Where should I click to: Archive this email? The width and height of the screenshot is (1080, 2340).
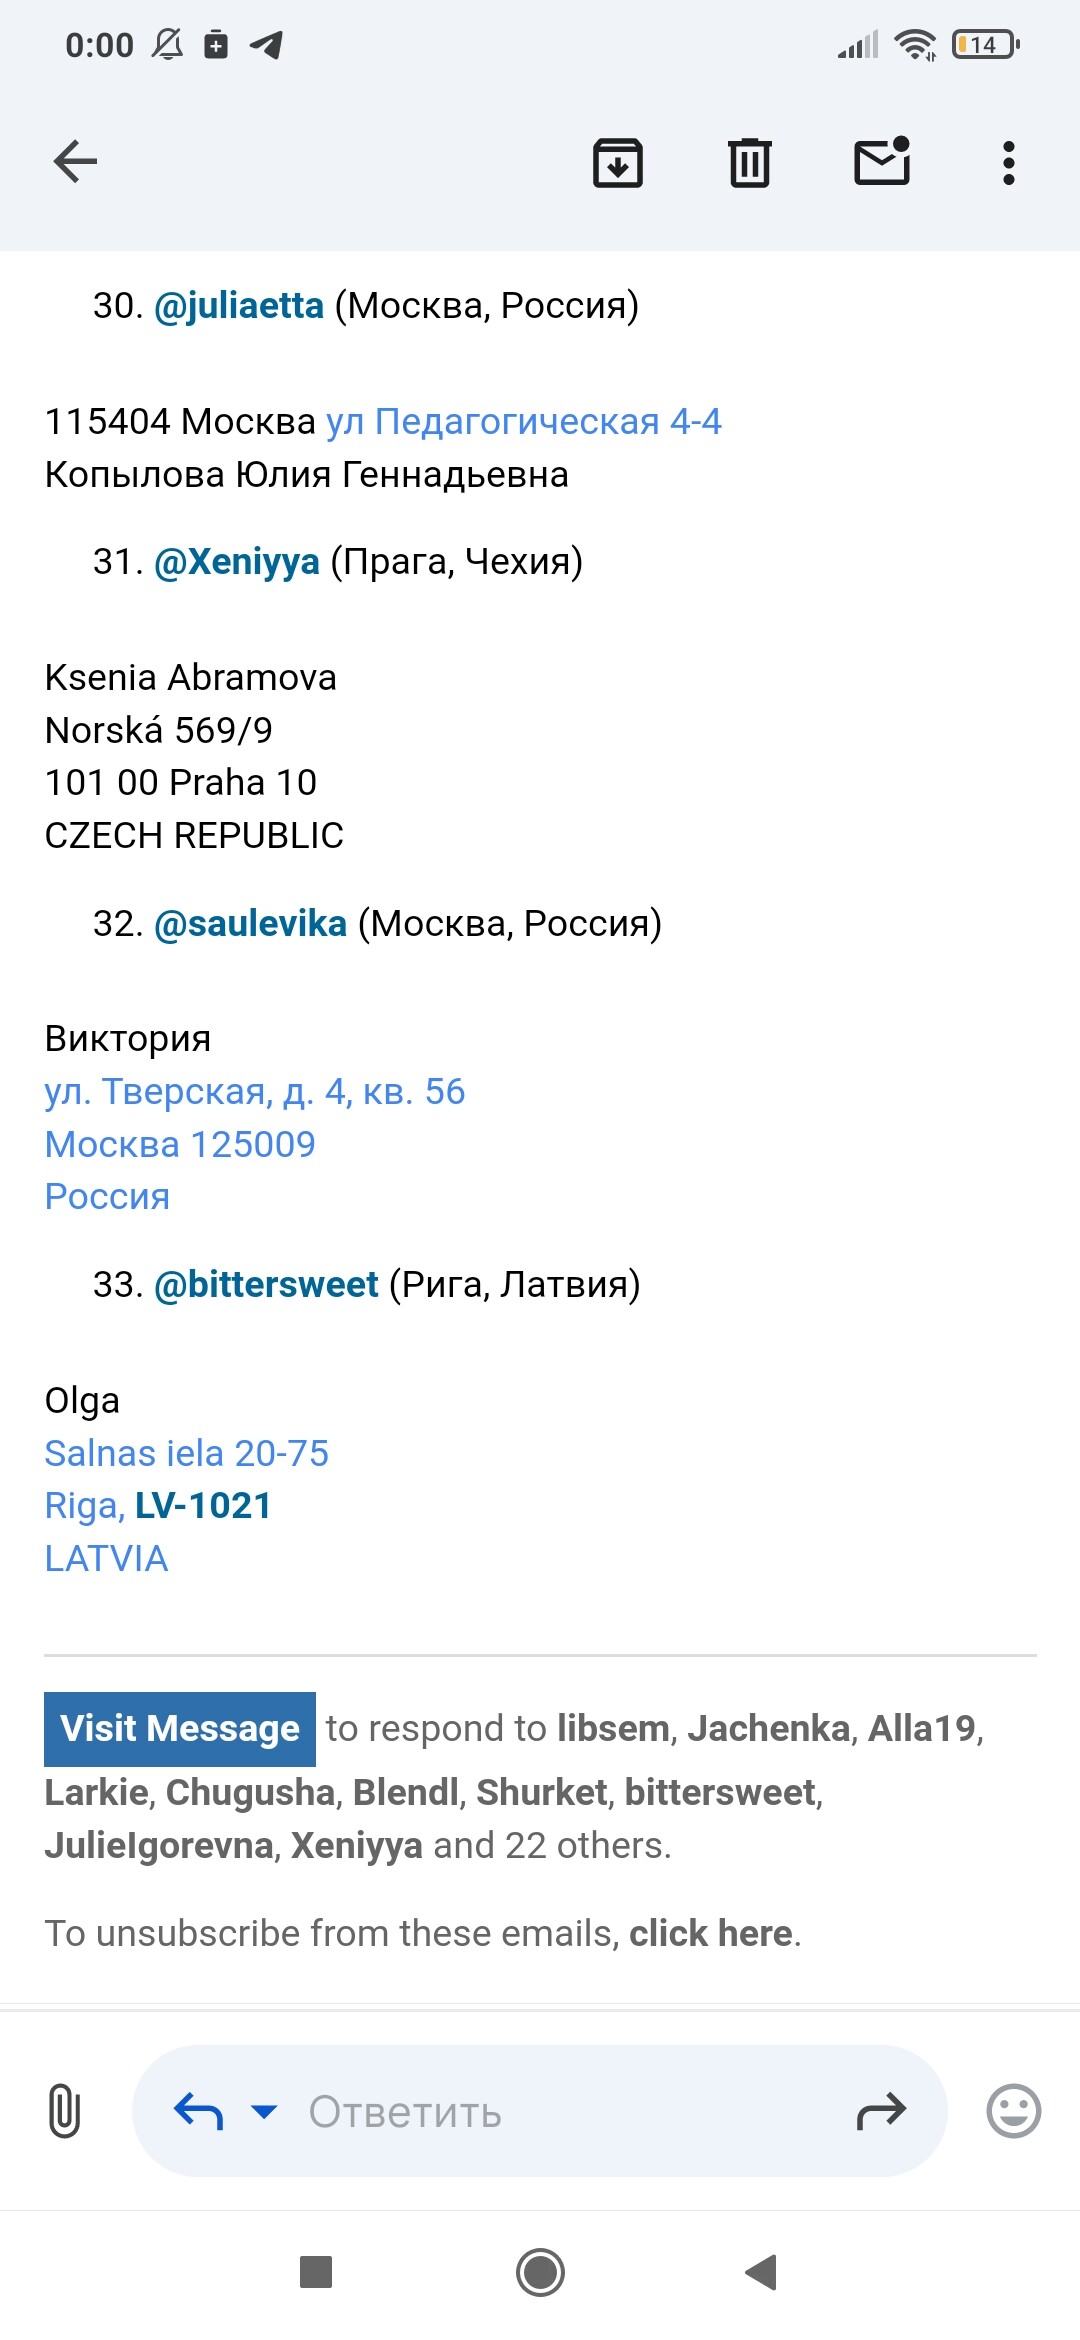click(618, 162)
